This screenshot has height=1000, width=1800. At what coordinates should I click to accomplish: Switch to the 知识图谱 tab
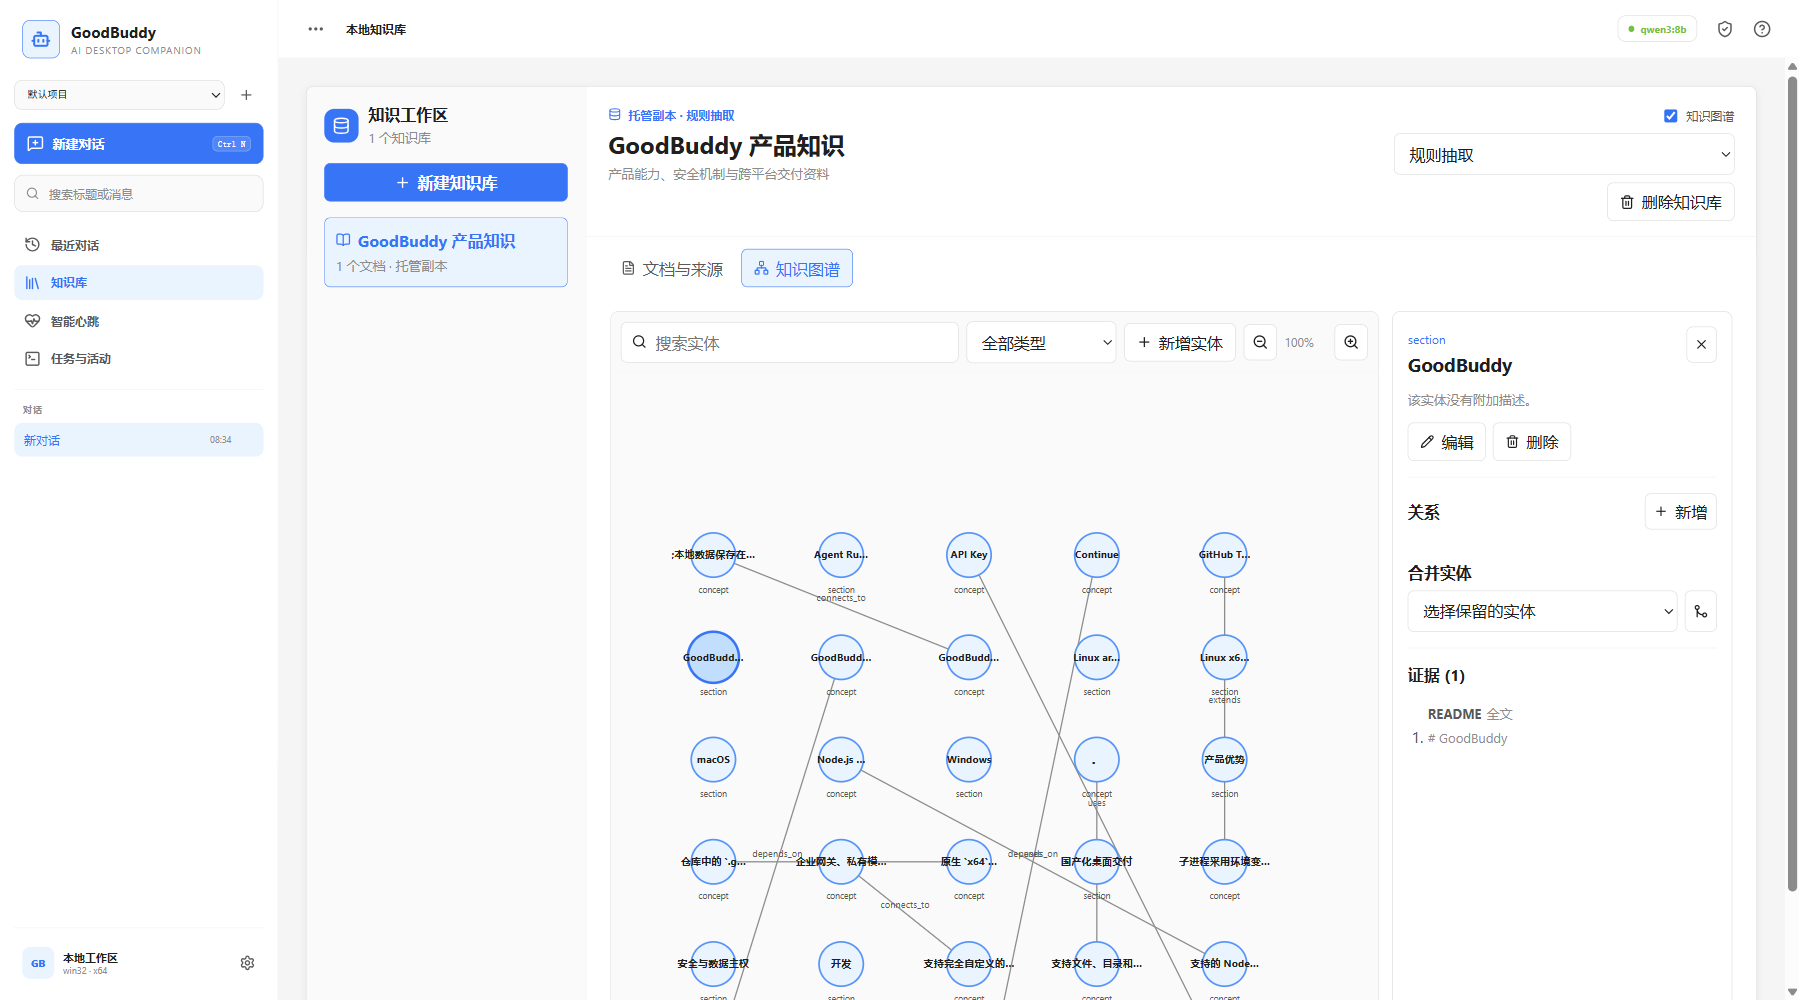click(x=797, y=269)
